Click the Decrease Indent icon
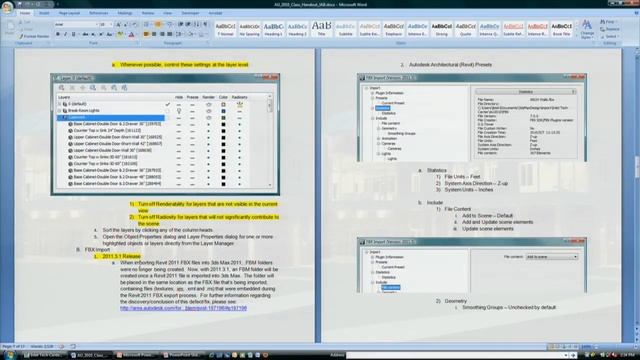Viewport: 640px width, 360px height. (x=180, y=24)
